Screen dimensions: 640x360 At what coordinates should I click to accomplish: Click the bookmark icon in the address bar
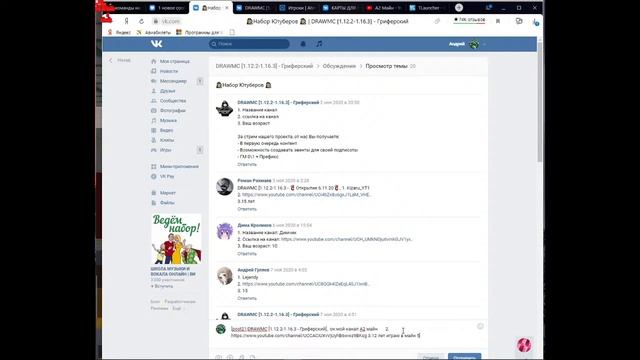[x=498, y=21]
